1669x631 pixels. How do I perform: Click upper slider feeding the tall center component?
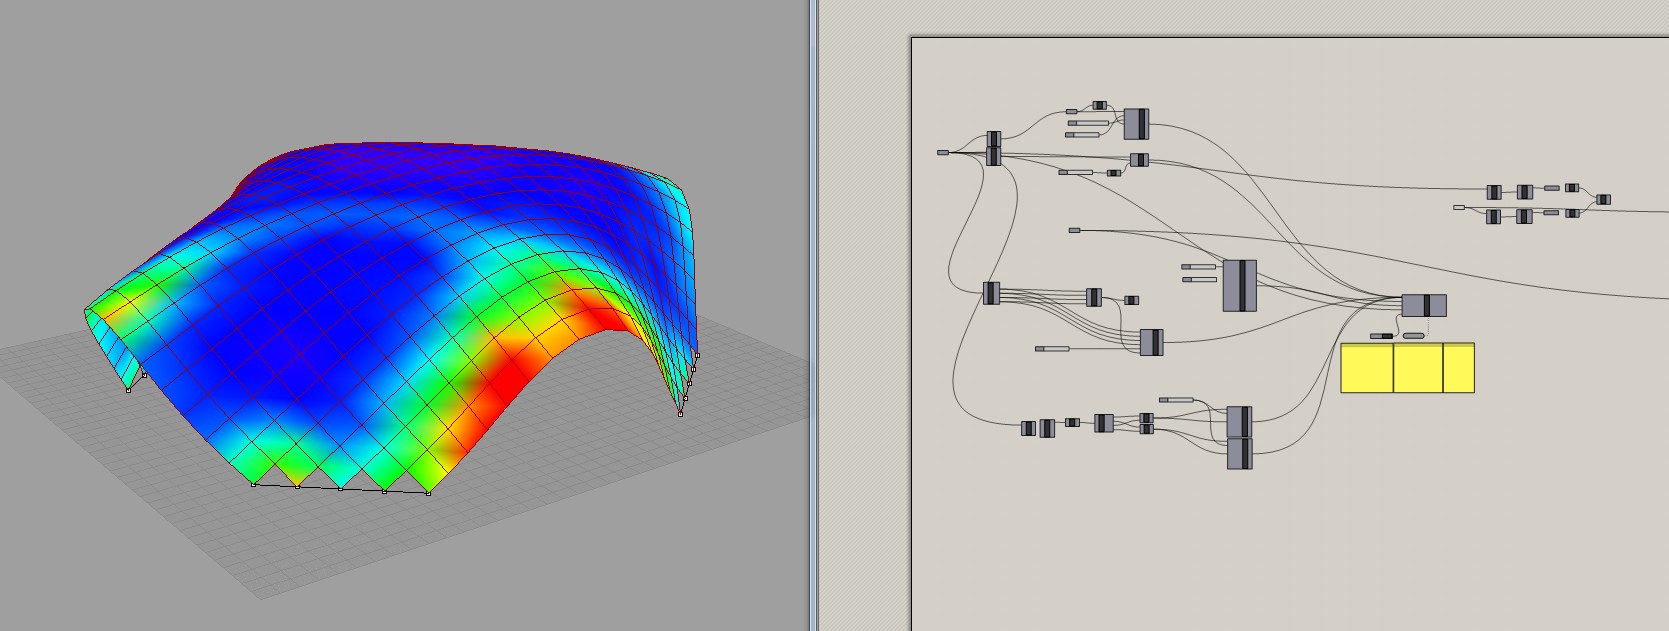(1199, 267)
